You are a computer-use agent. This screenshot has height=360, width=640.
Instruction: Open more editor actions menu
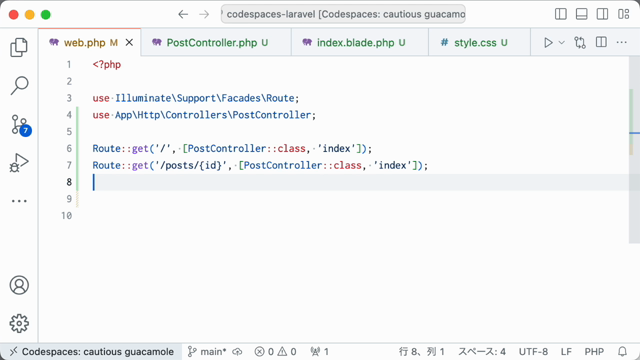point(621,42)
